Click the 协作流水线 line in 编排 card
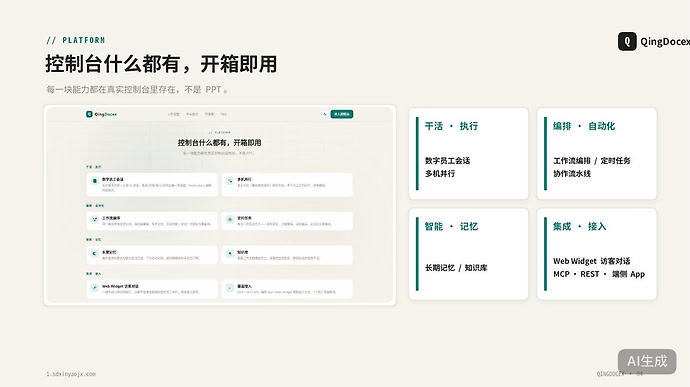This screenshot has height=387, width=690. tap(572, 173)
